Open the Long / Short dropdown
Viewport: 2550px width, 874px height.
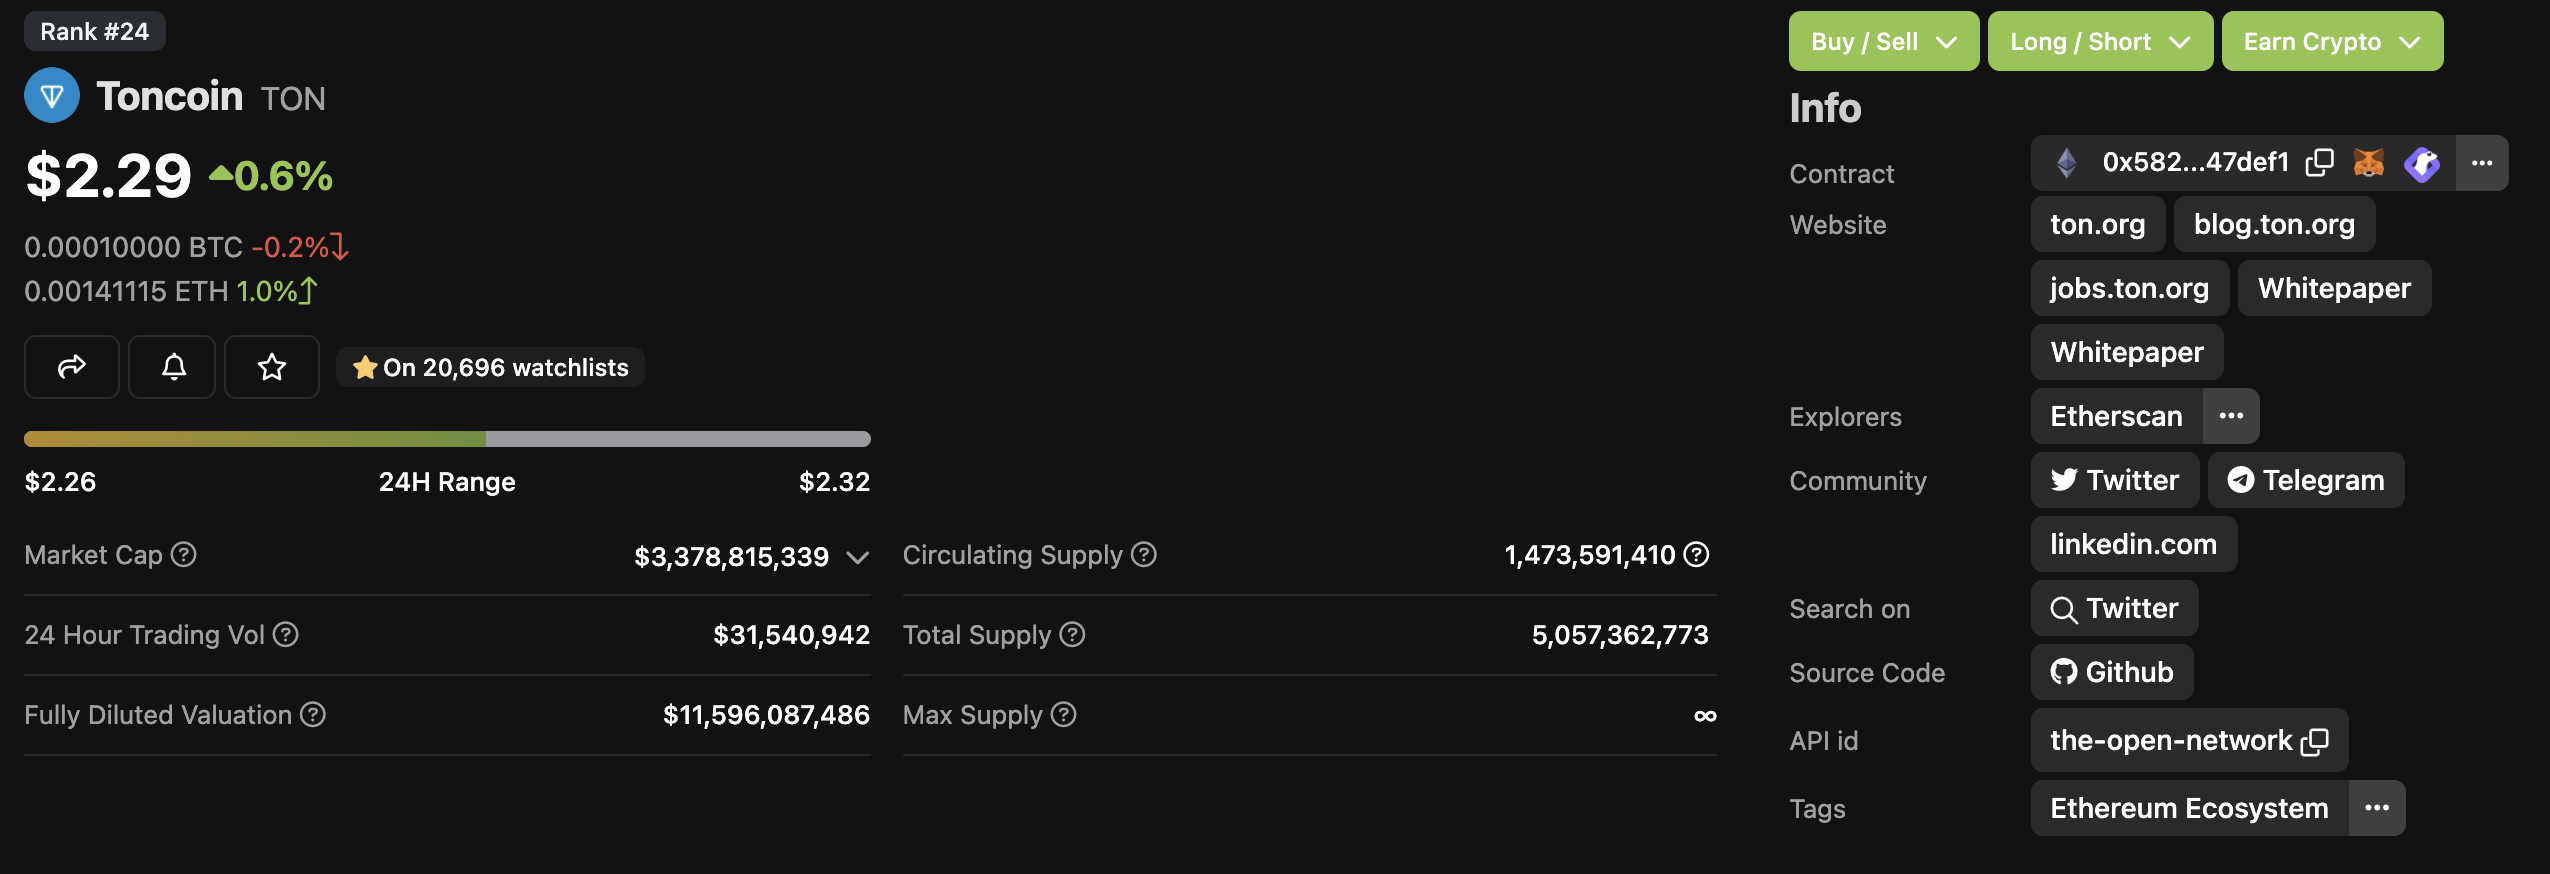coord(2099,41)
